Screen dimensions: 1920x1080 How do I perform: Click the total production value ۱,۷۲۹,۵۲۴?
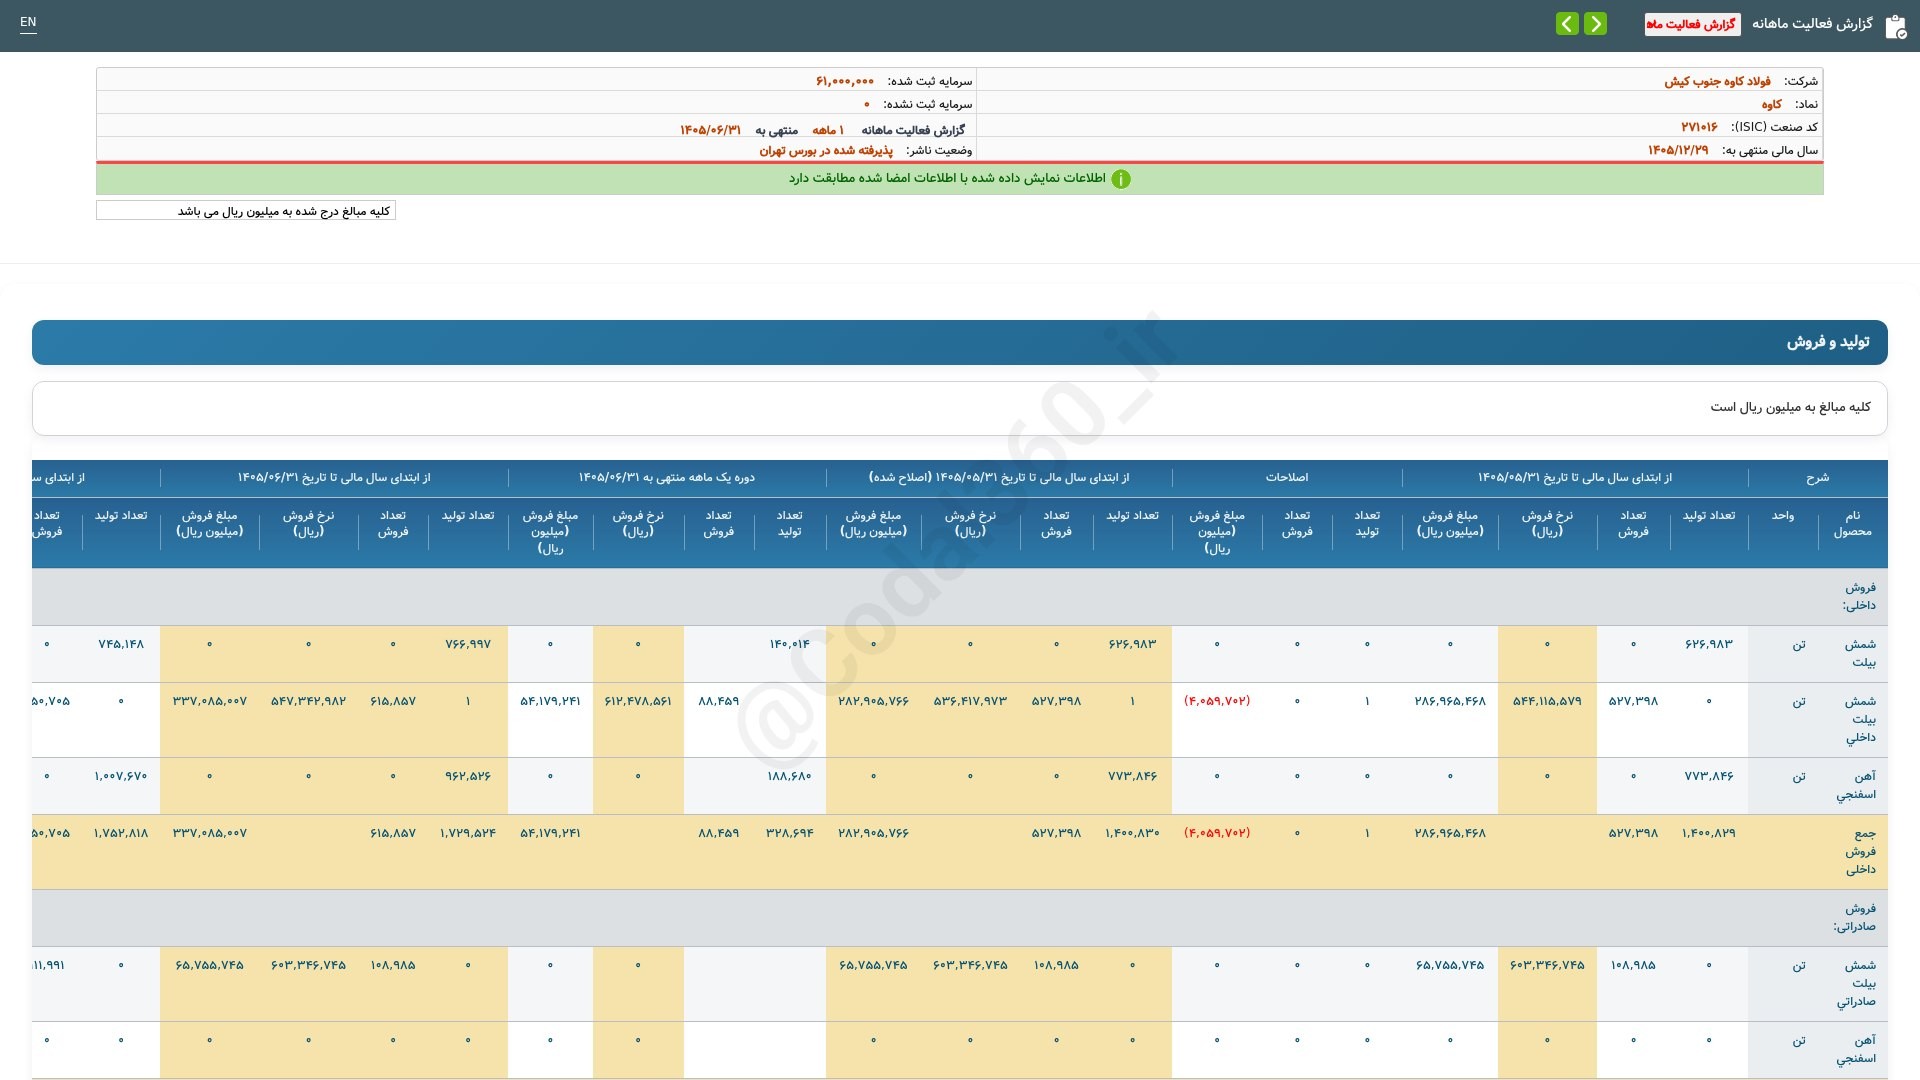[468, 833]
